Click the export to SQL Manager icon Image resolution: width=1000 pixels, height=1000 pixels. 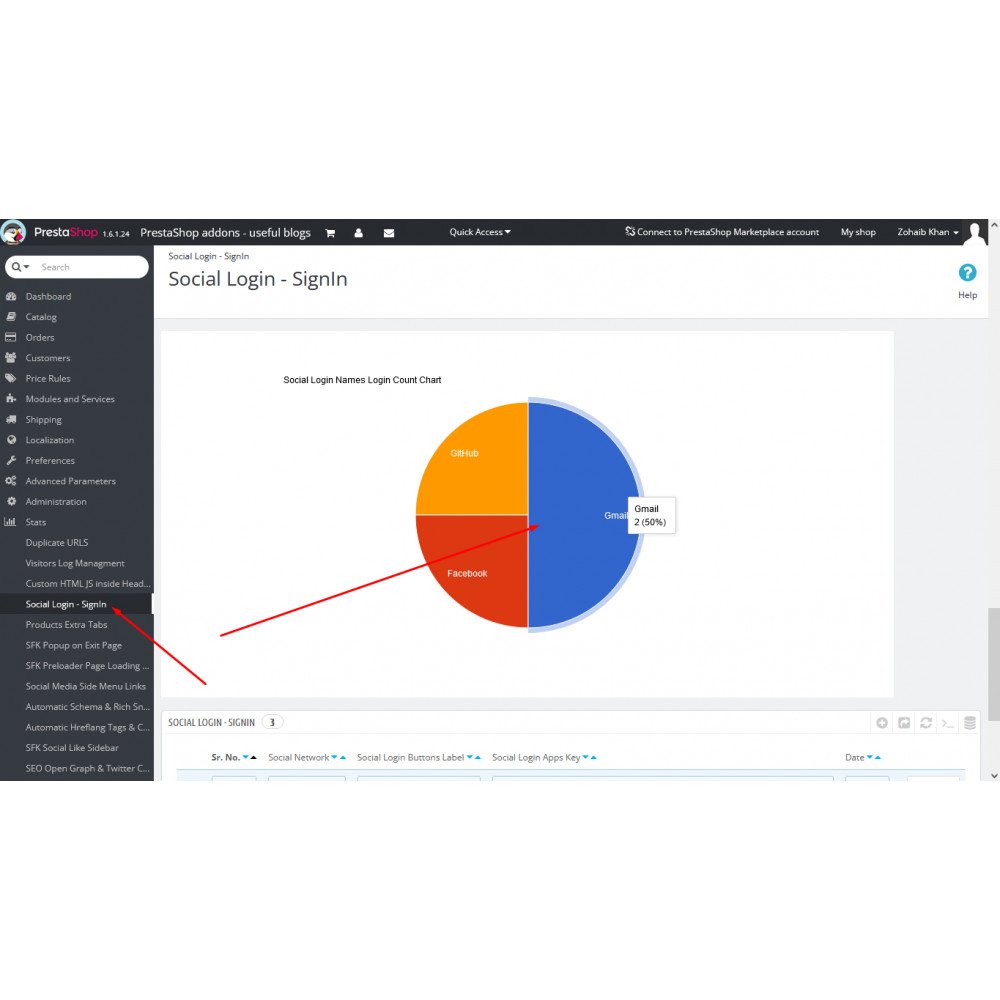click(969, 723)
